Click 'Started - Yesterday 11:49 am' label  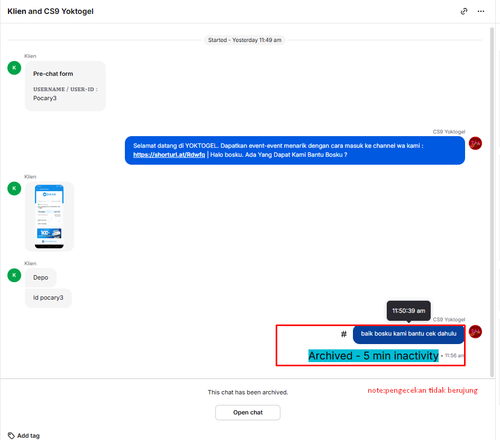(245, 40)
